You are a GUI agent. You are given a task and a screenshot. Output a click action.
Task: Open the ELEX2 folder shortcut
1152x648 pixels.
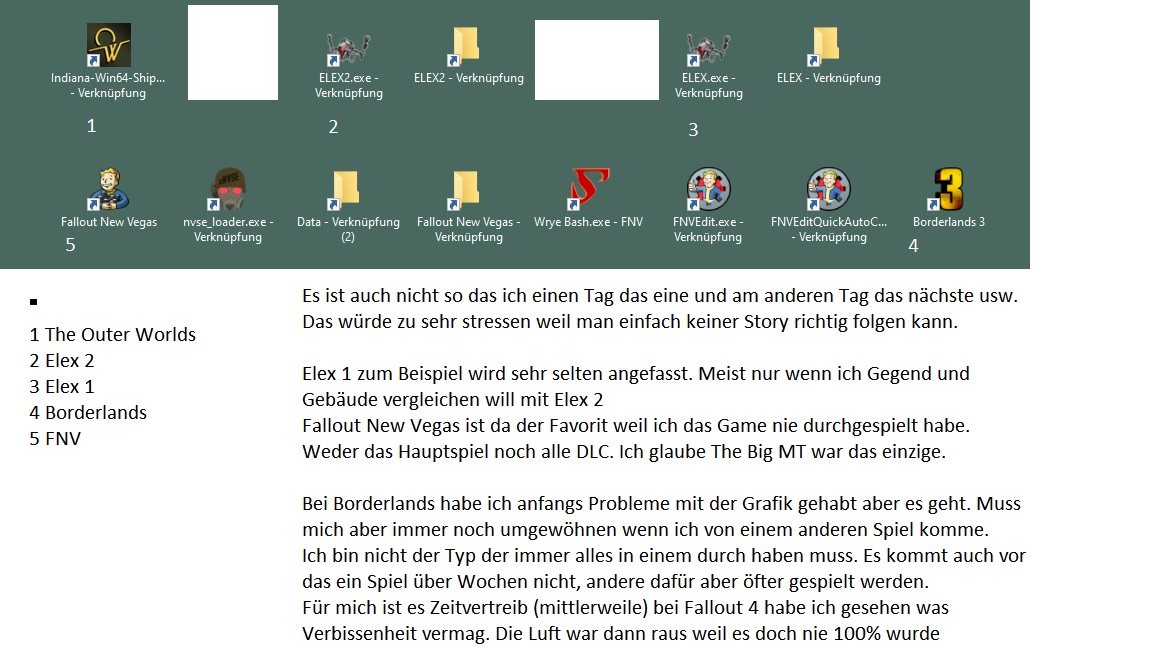click(467, 45)
